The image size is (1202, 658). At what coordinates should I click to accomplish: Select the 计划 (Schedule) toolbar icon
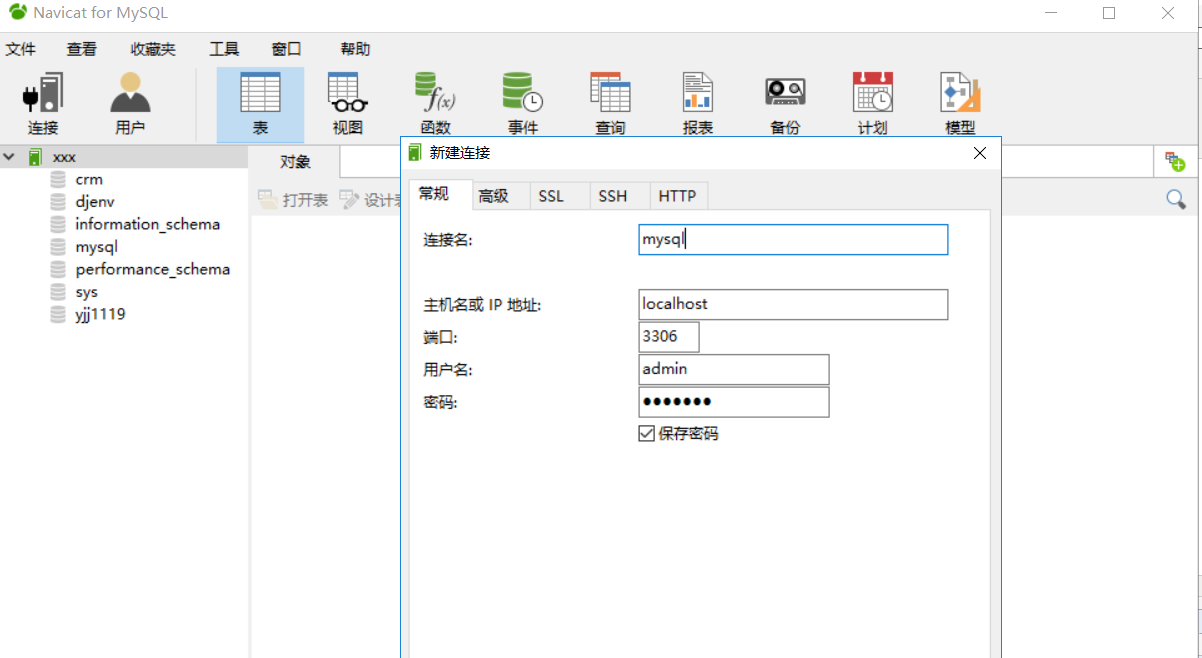pyautogui.click(x=872, y=104)
